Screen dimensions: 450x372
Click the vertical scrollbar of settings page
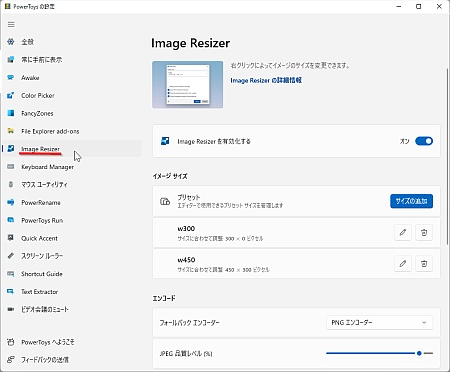pos(447,157)
